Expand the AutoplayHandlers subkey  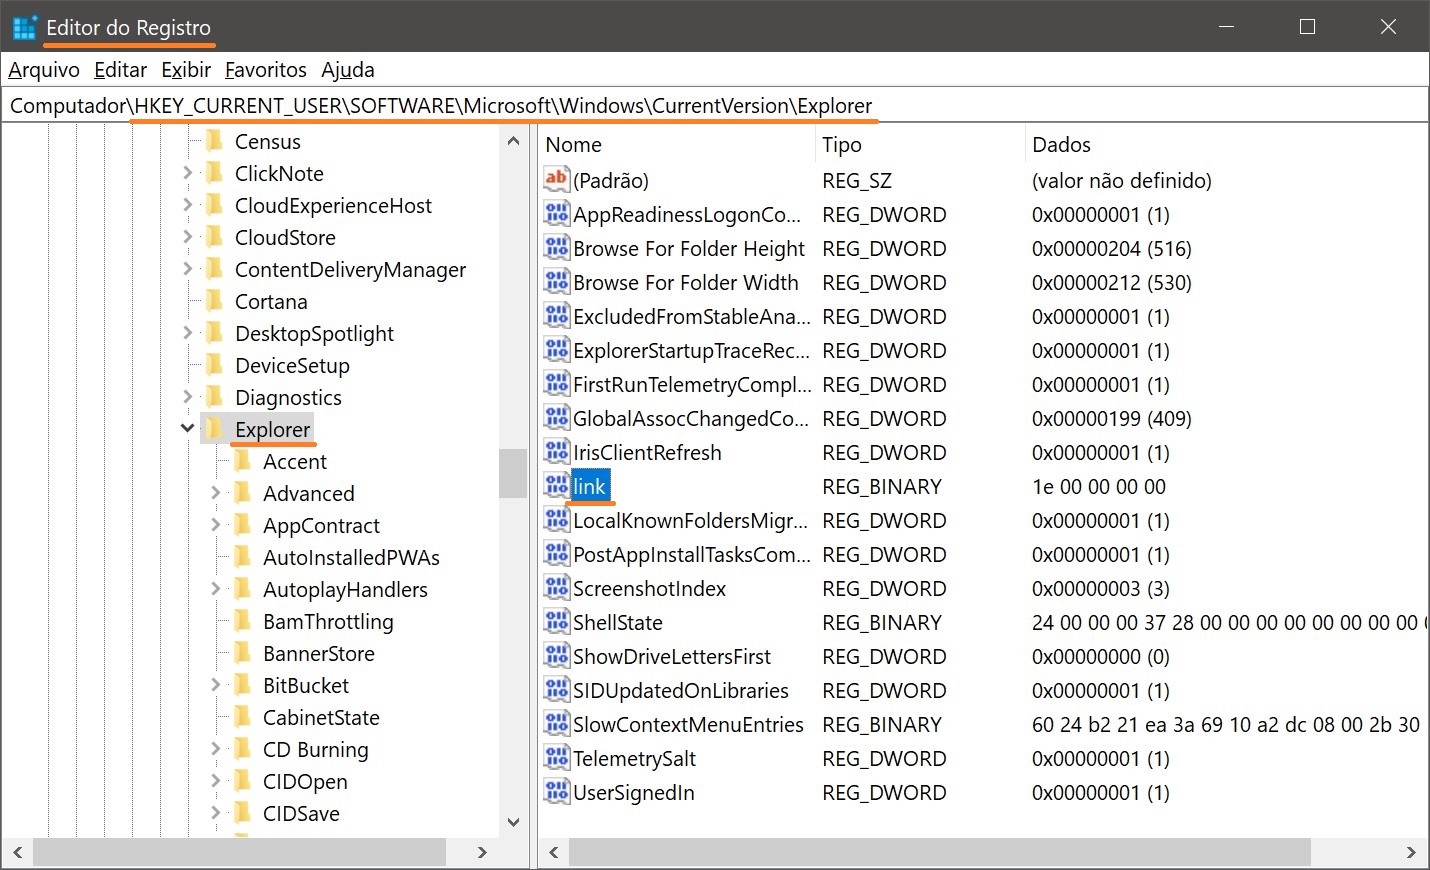(215, 589)
